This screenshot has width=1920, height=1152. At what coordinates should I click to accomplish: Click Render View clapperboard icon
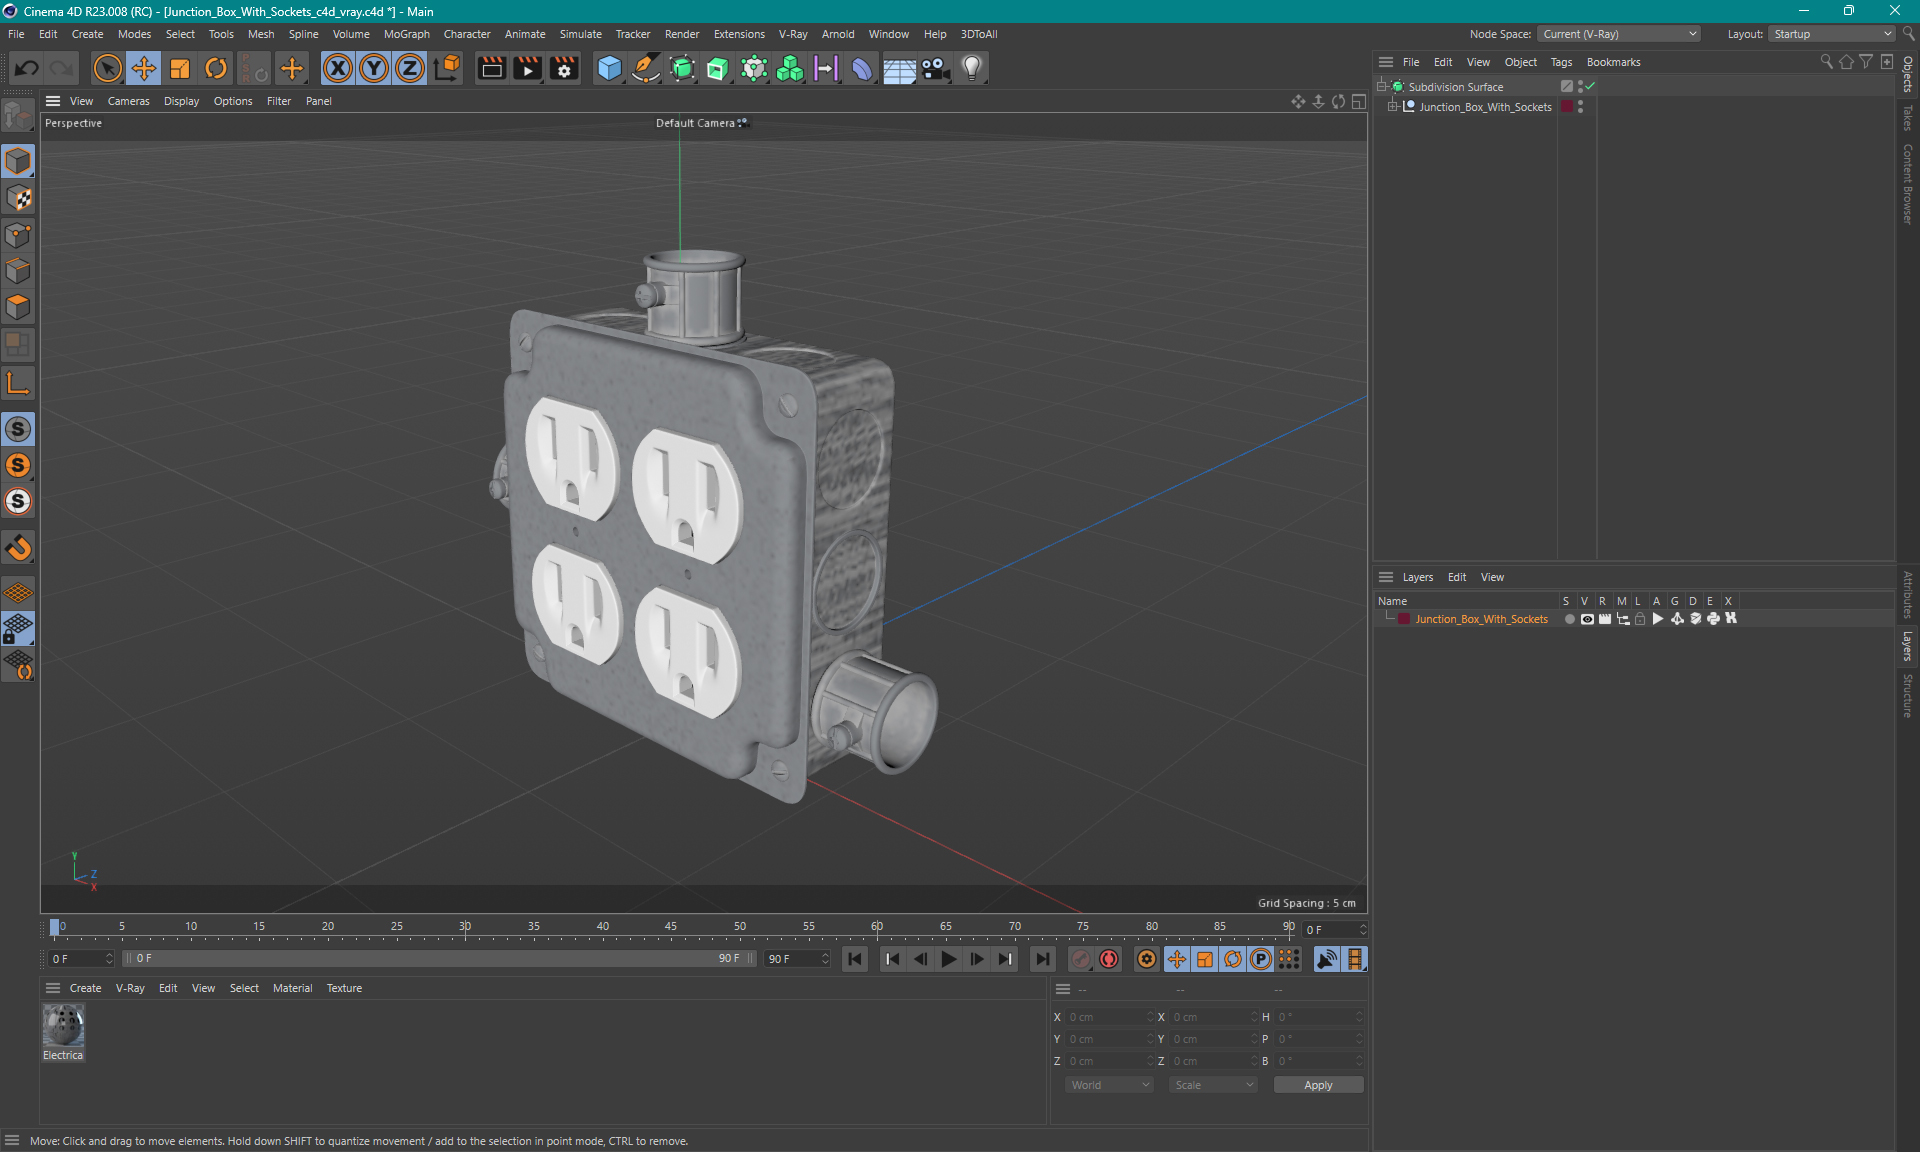491,68
